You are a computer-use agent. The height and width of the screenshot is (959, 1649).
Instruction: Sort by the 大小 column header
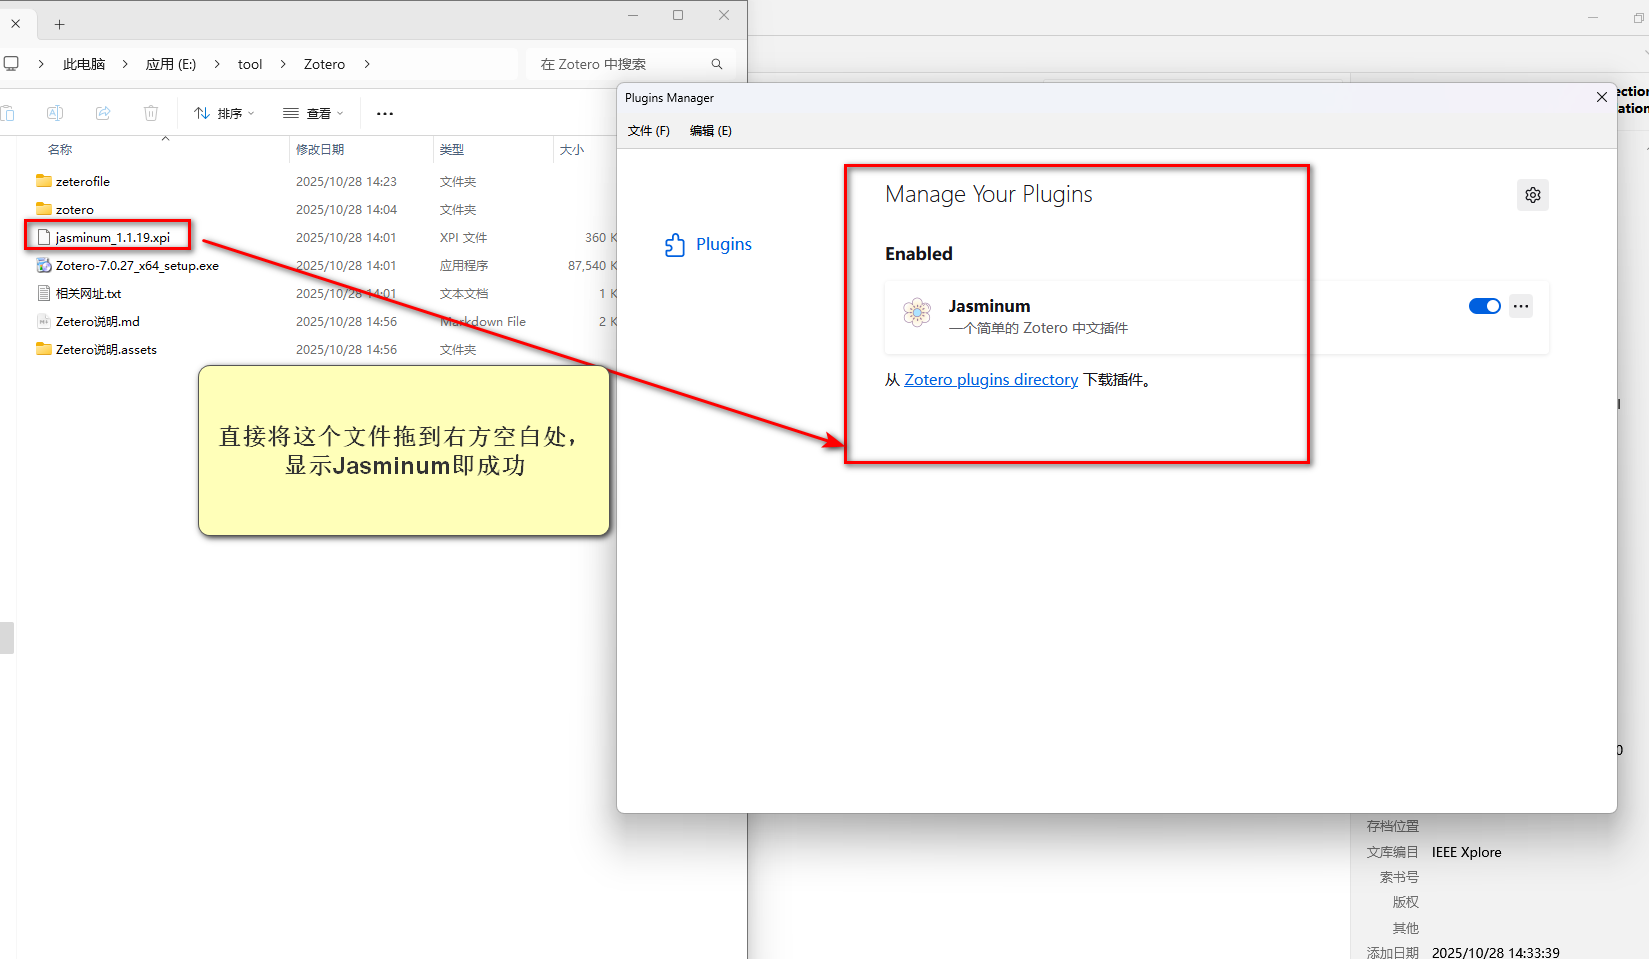572,149
